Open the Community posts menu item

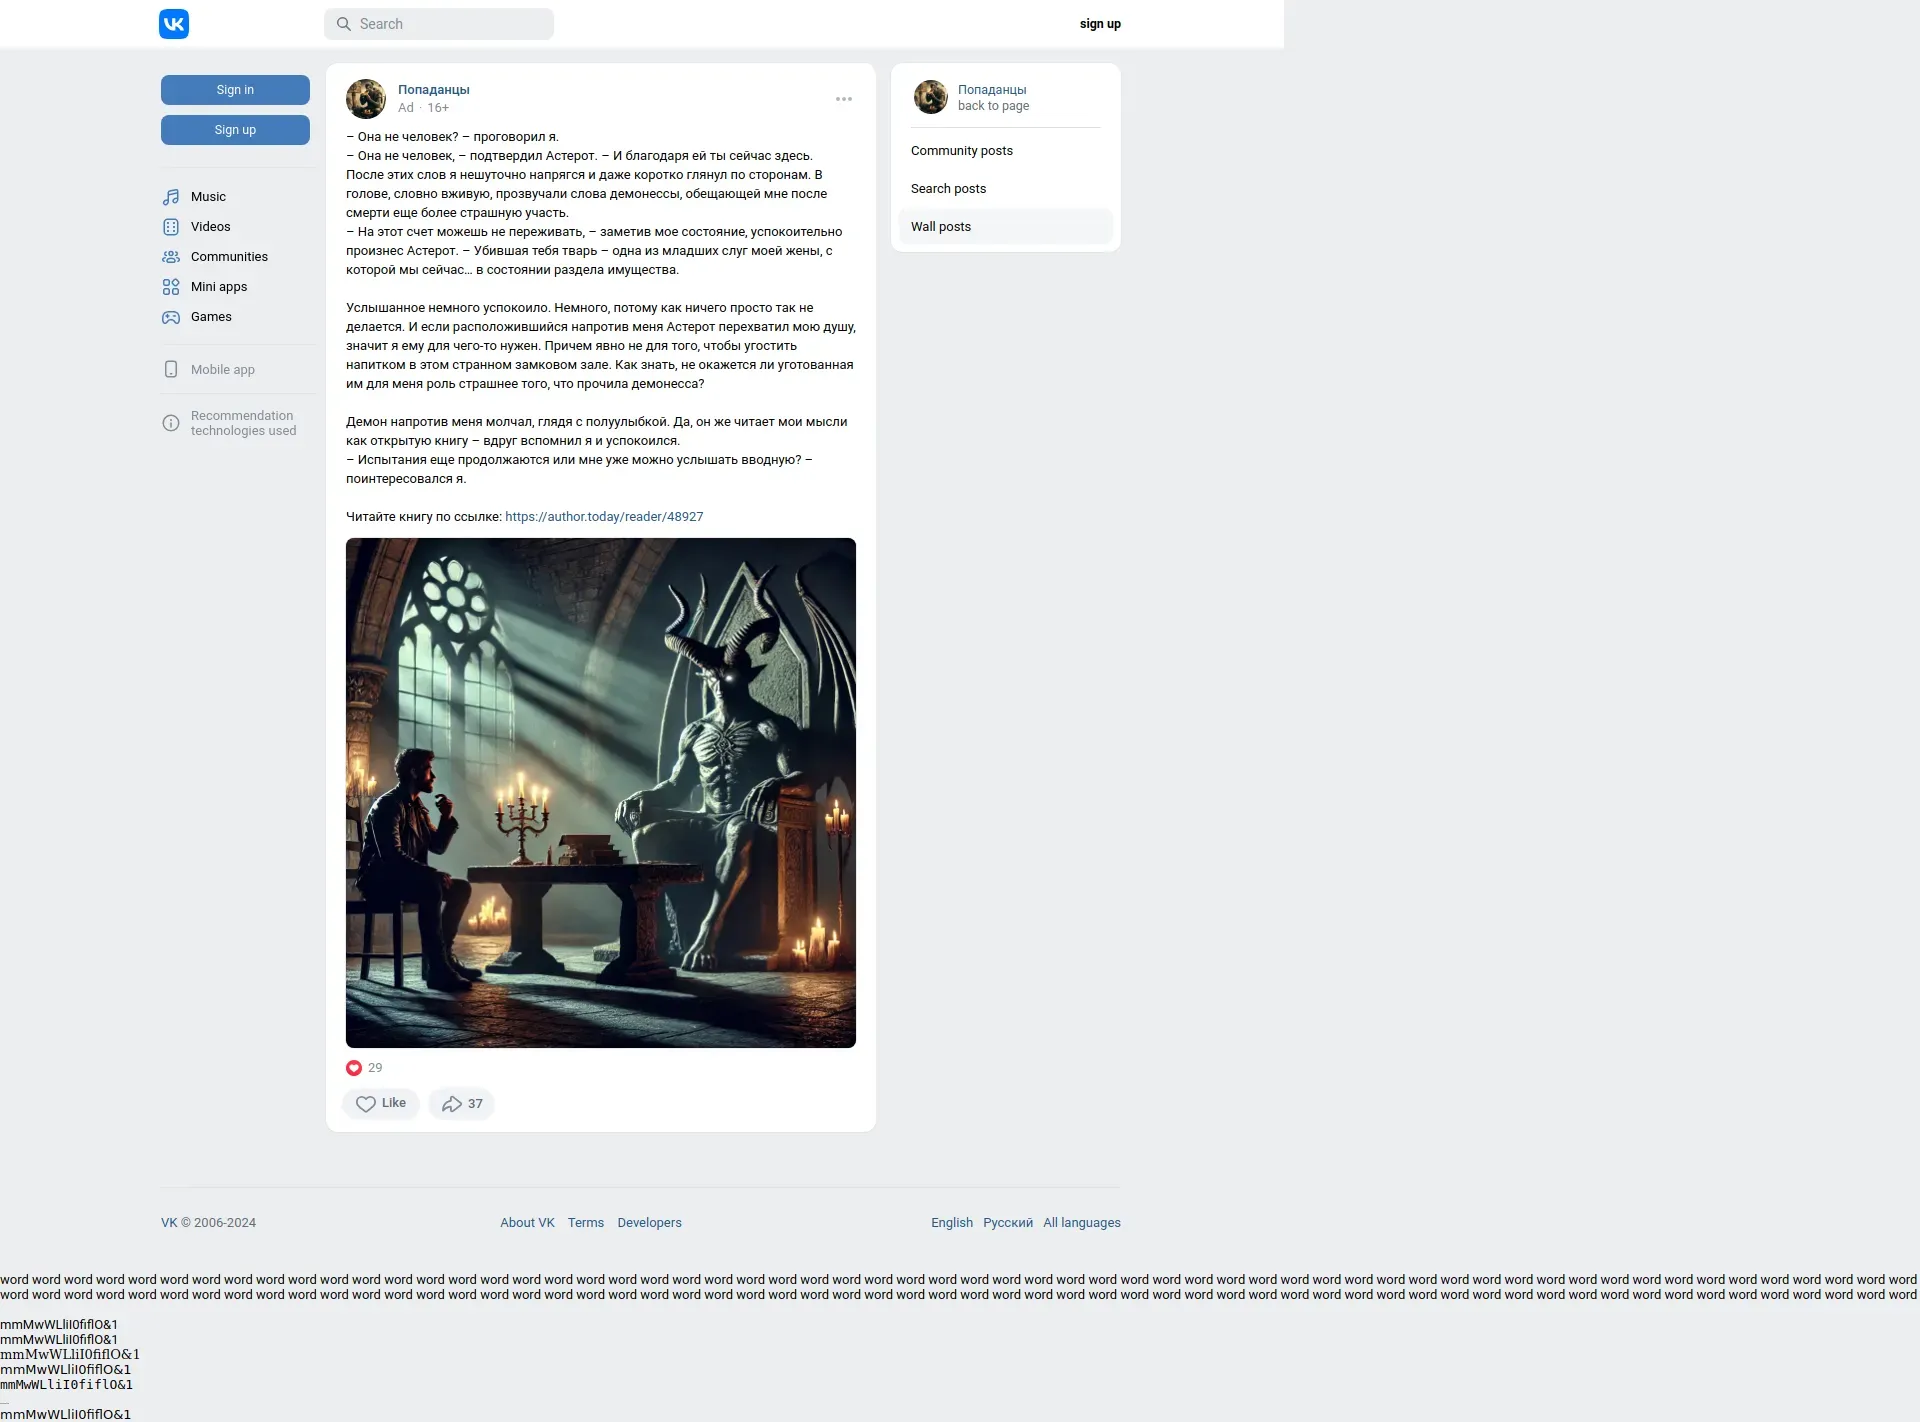click(961, 151)
